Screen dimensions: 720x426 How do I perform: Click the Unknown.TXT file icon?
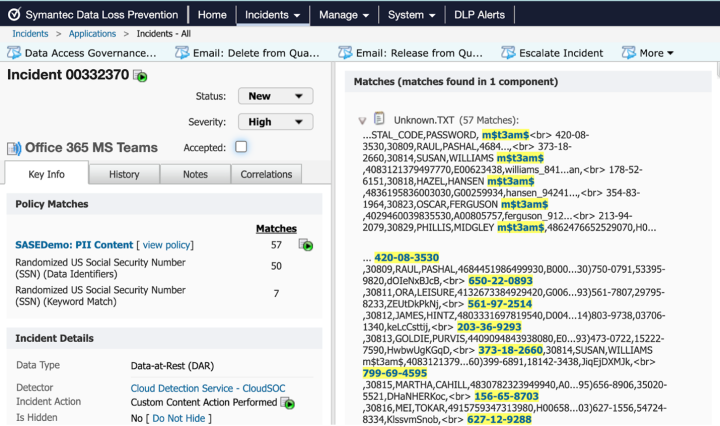tap(379, 119)
